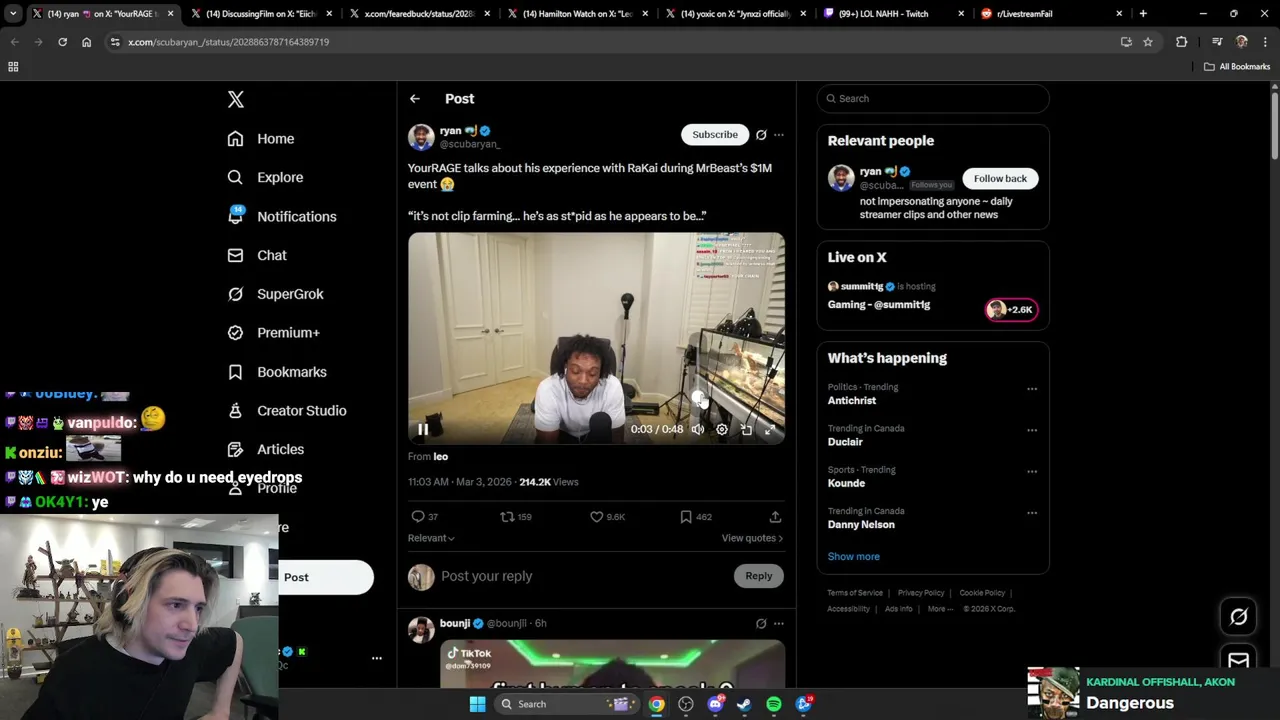Open Explore in sidebar
The image size is (1280, 720).
265,177
